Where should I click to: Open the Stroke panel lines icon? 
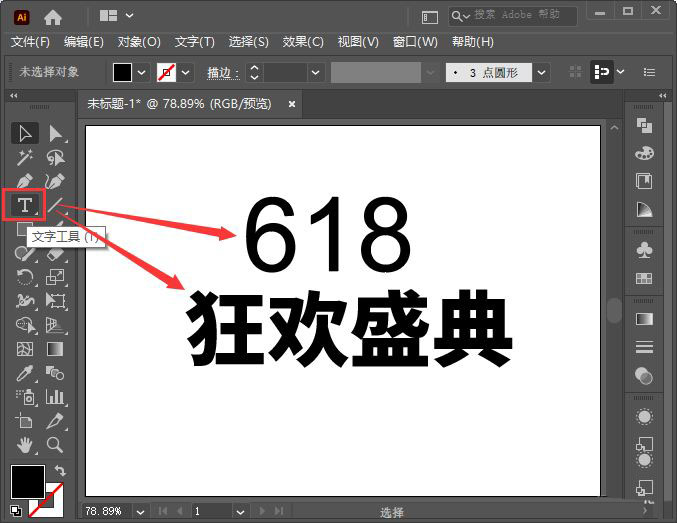pyautogui.click(x=644, y=347)
